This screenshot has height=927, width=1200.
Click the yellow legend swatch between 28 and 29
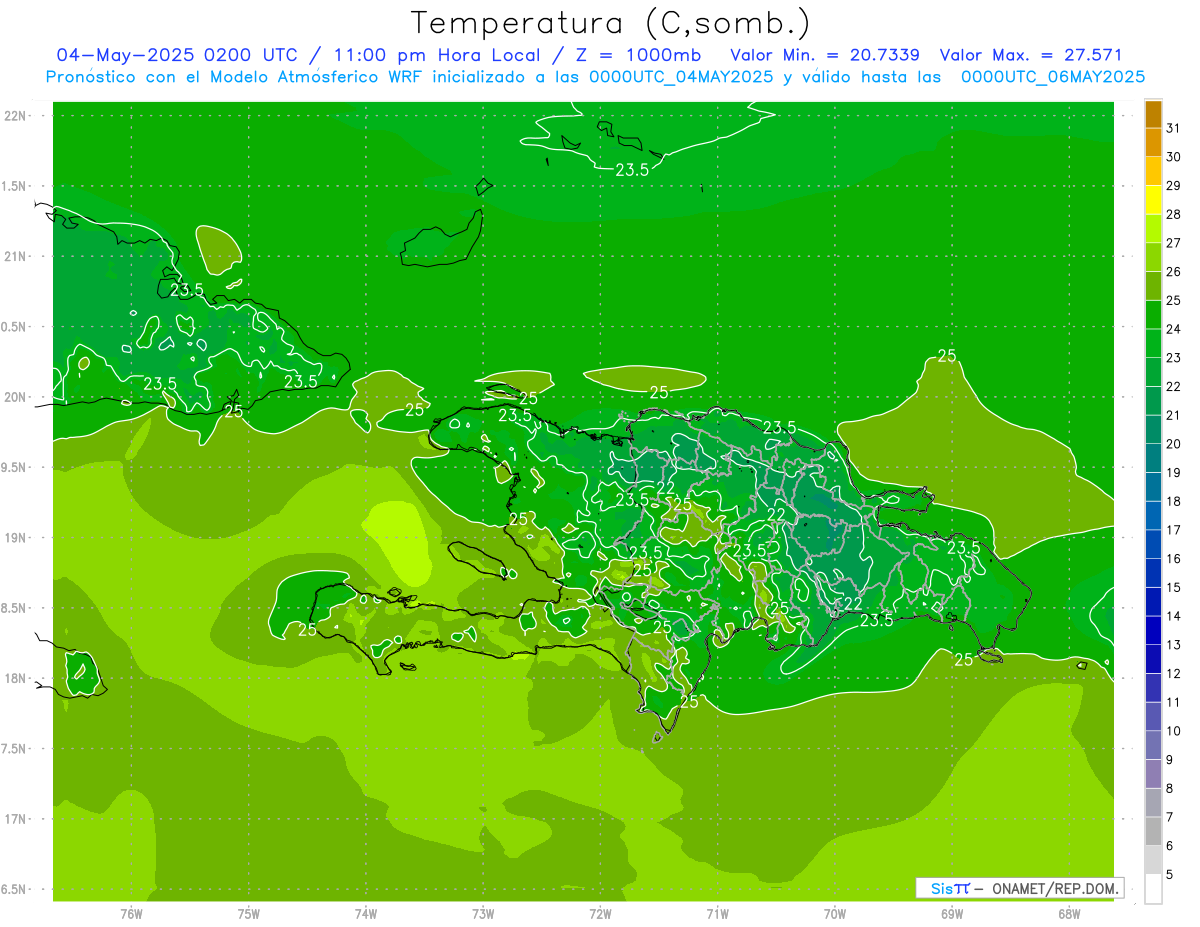coord(1153,200)
